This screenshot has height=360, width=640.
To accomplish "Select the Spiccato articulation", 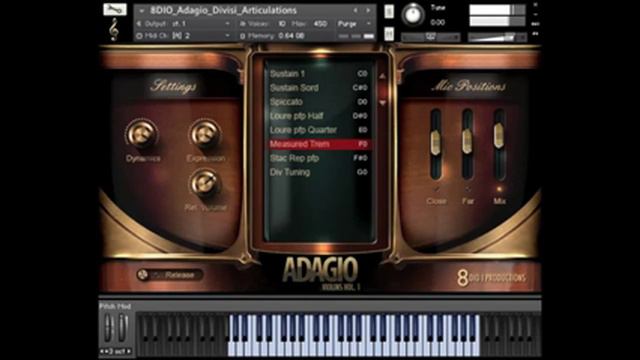I will pos(319,102).
